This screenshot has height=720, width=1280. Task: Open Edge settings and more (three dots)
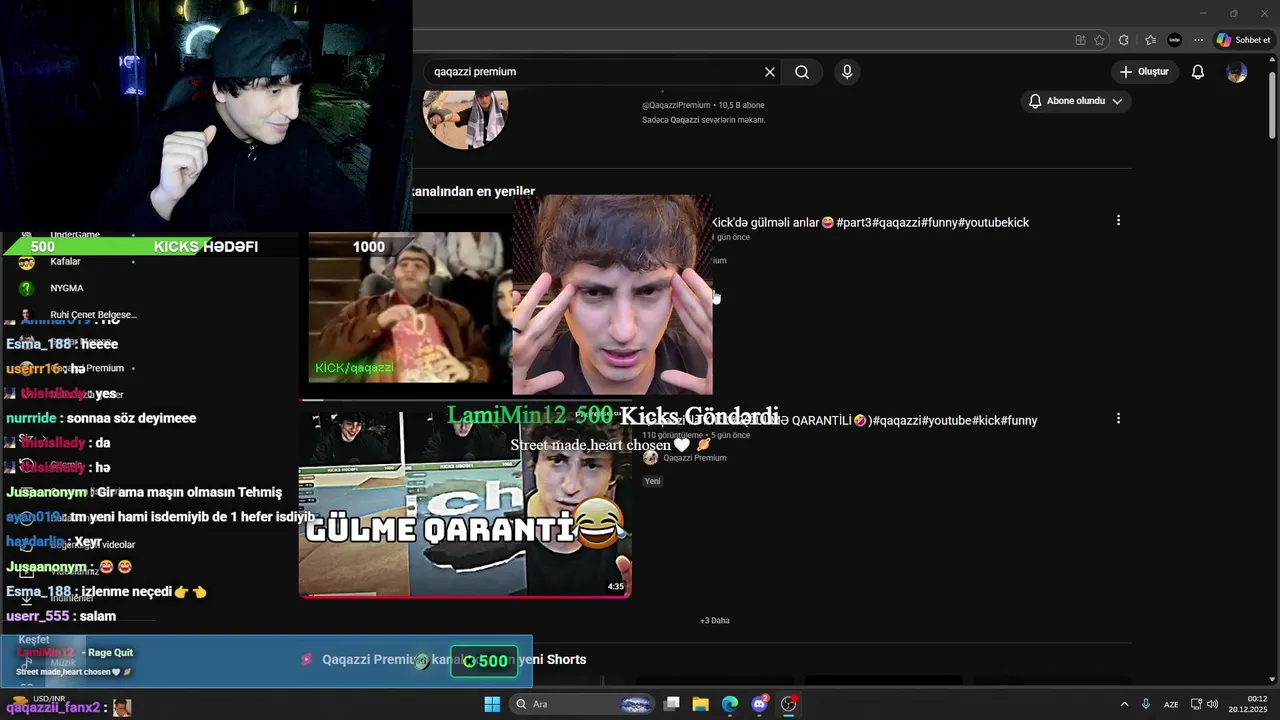(1198, 40)
